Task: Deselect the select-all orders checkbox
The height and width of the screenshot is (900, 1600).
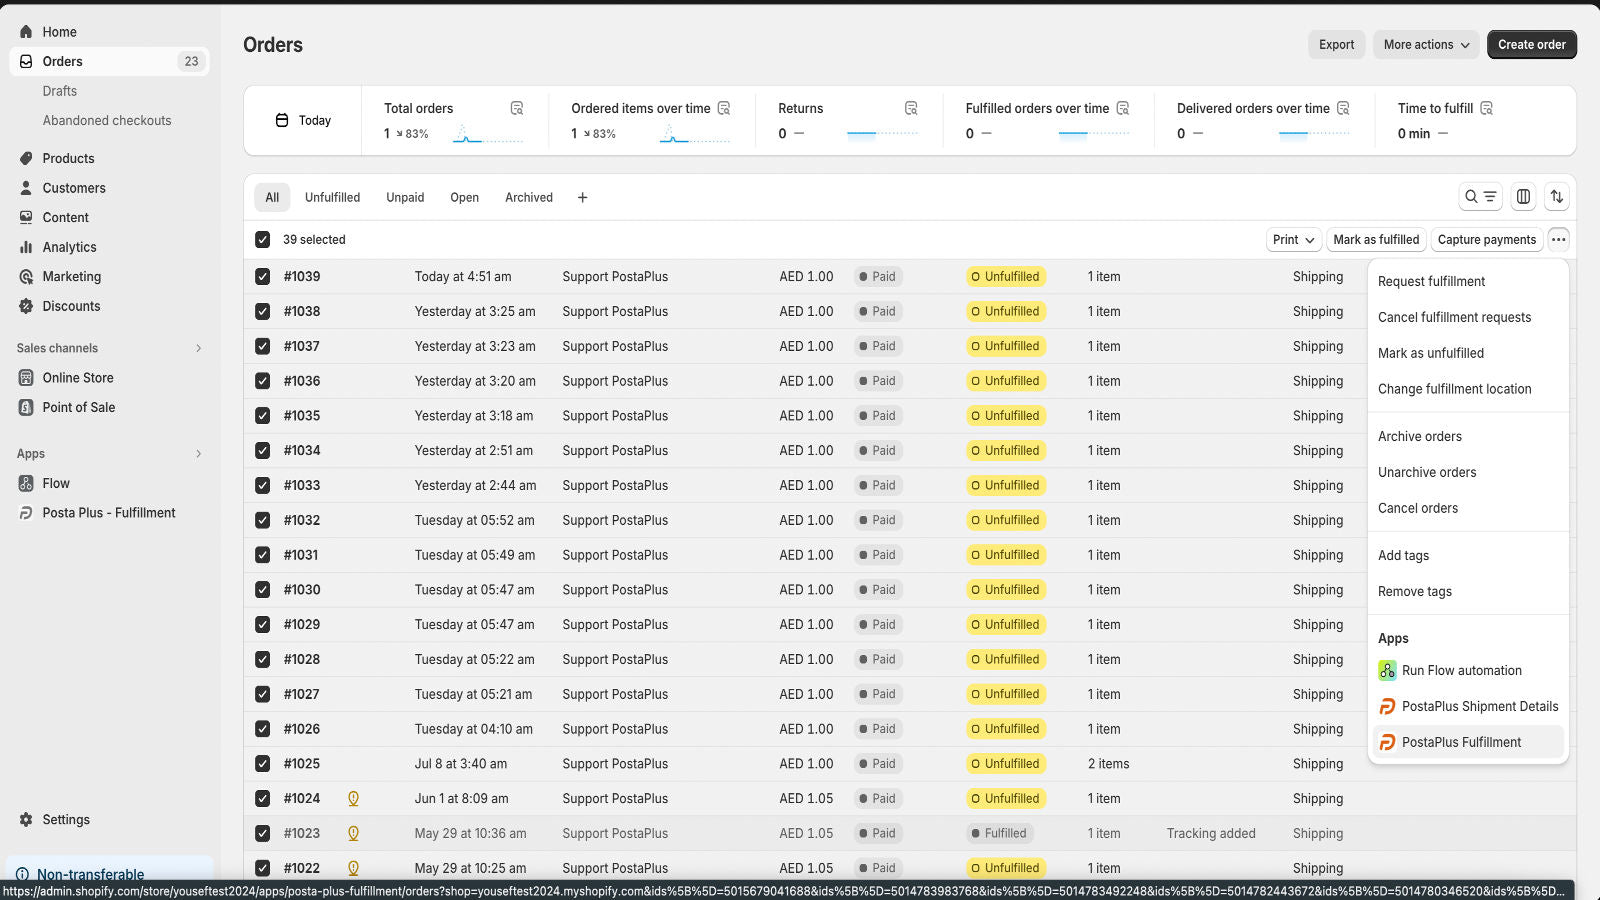Action: coord(262,239)
